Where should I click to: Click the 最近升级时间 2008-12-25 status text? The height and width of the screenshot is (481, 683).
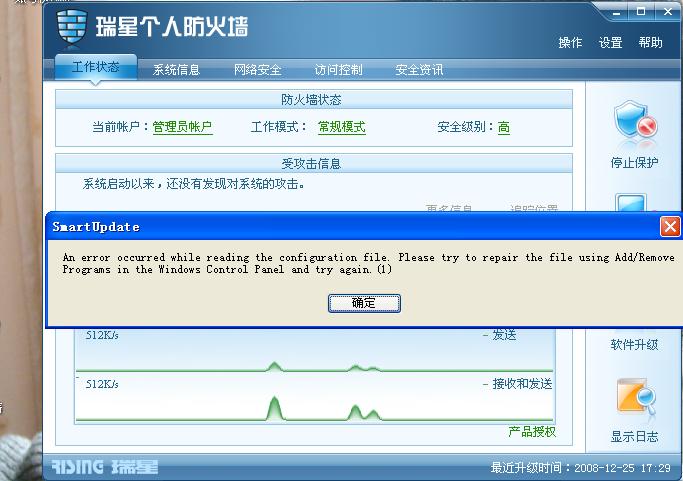pos(580,467)
